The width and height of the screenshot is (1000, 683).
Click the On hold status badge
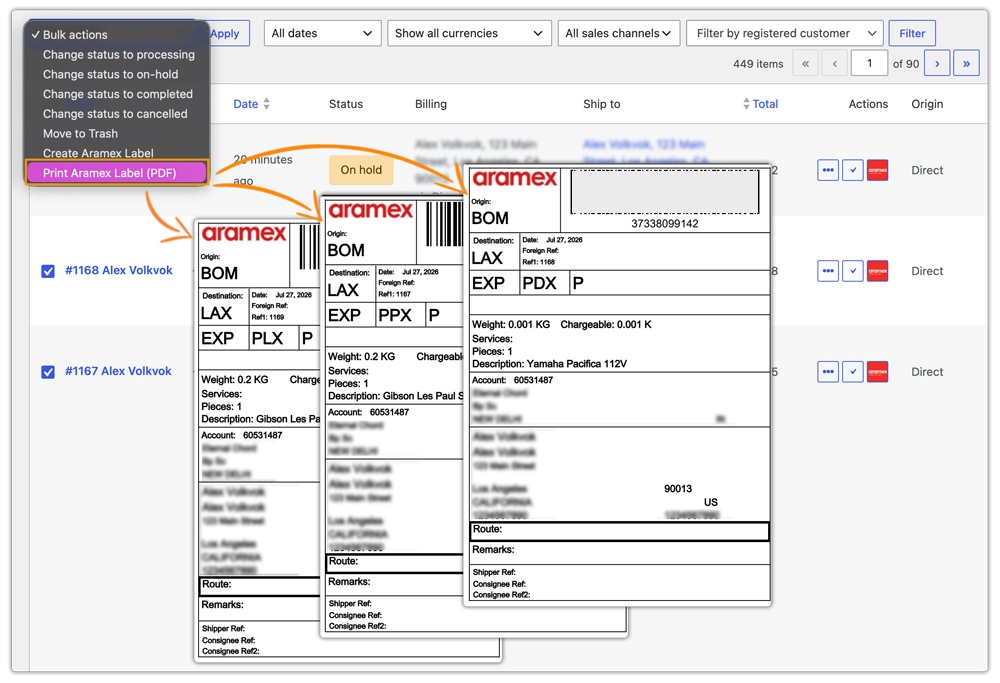click(361, 170)
